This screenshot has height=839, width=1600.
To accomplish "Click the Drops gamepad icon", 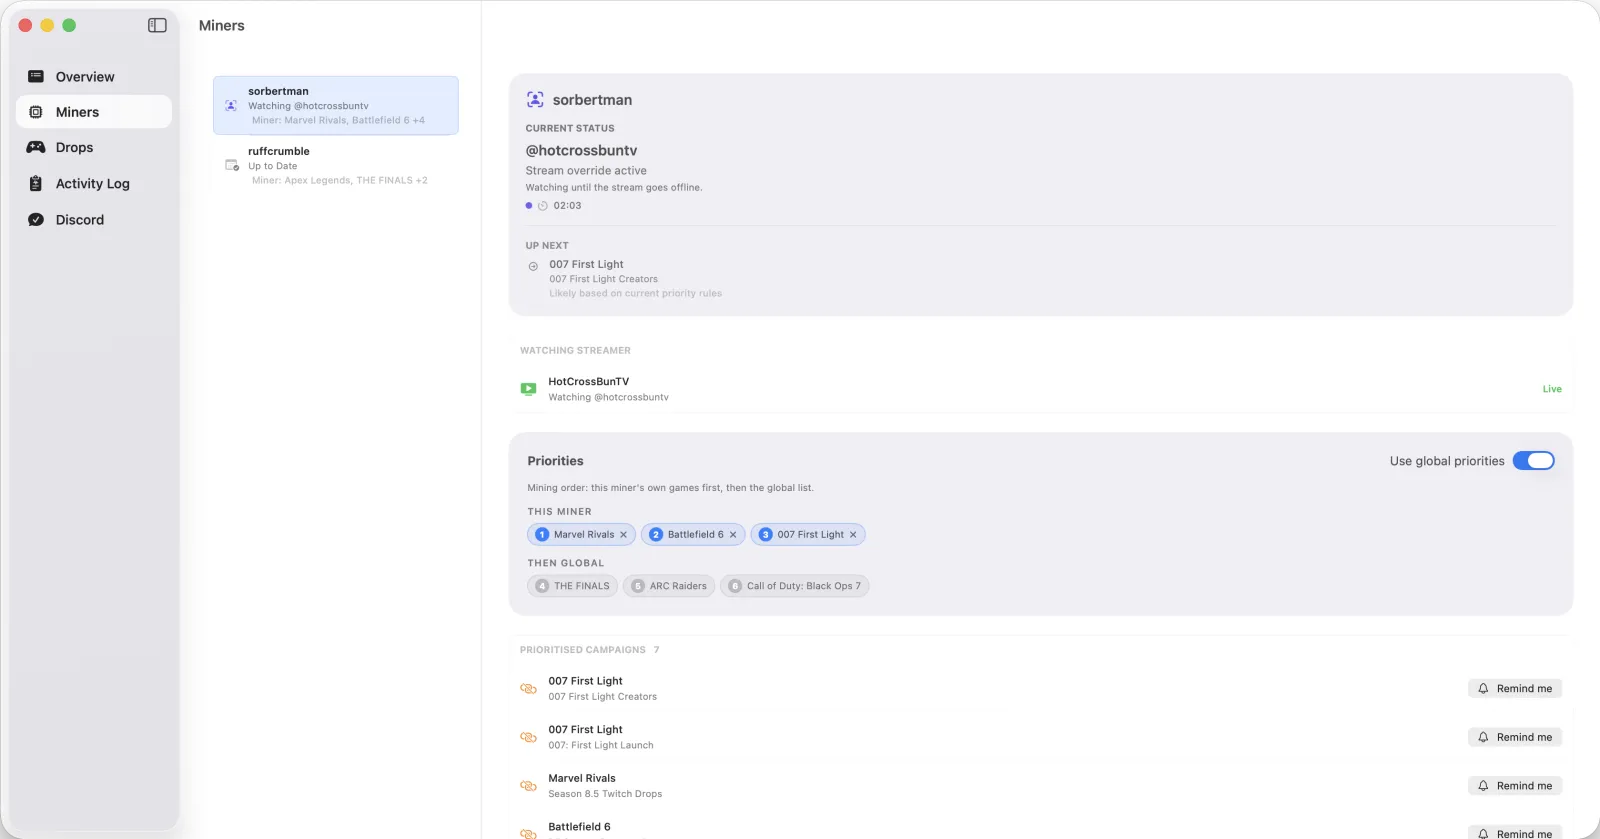I will pos(36,147).
